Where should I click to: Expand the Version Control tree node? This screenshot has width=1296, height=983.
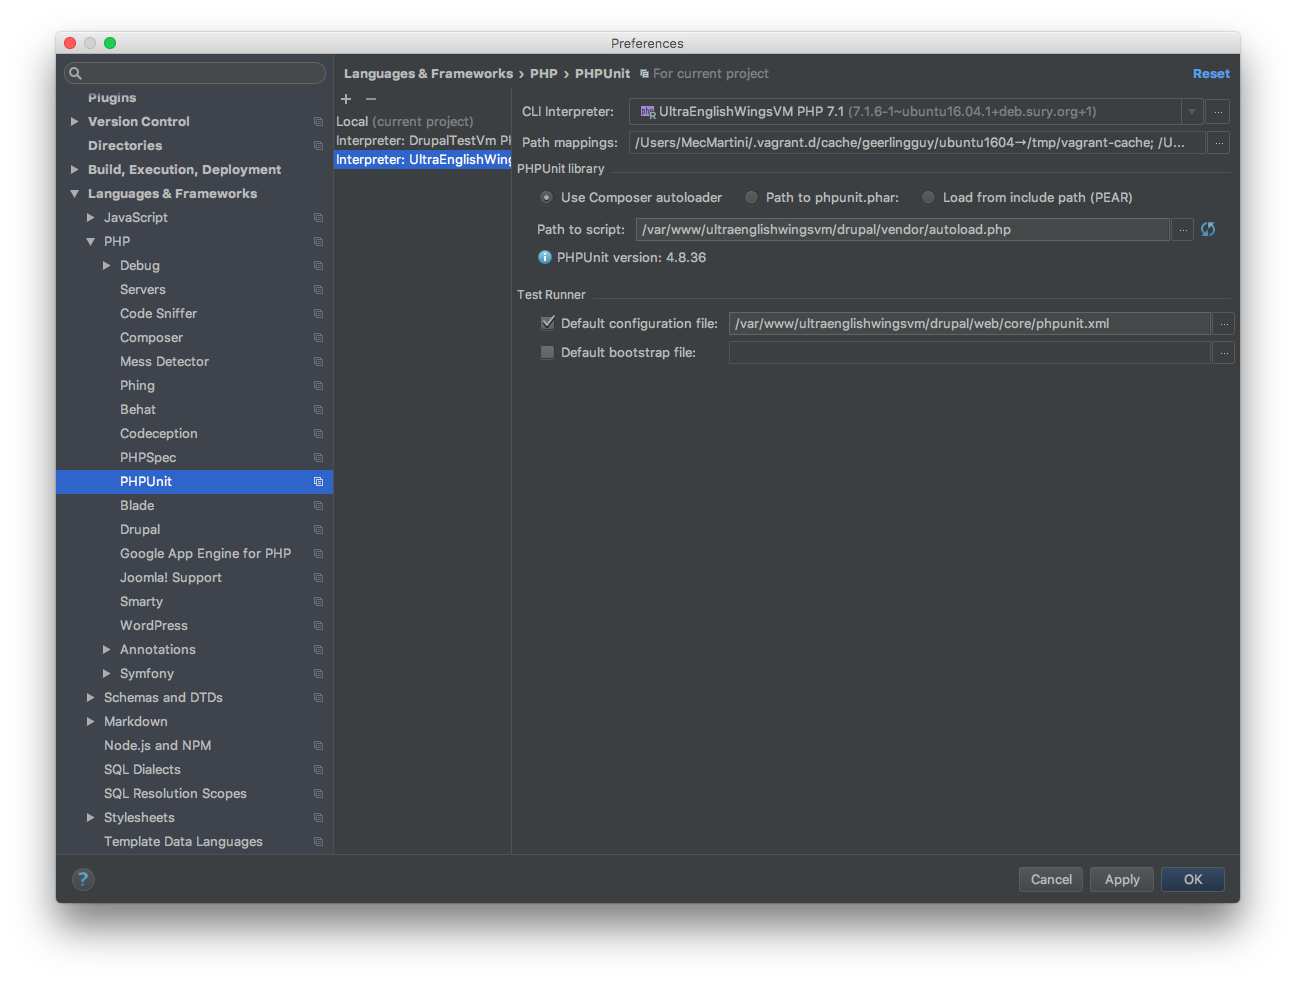(x=74, y=122)
